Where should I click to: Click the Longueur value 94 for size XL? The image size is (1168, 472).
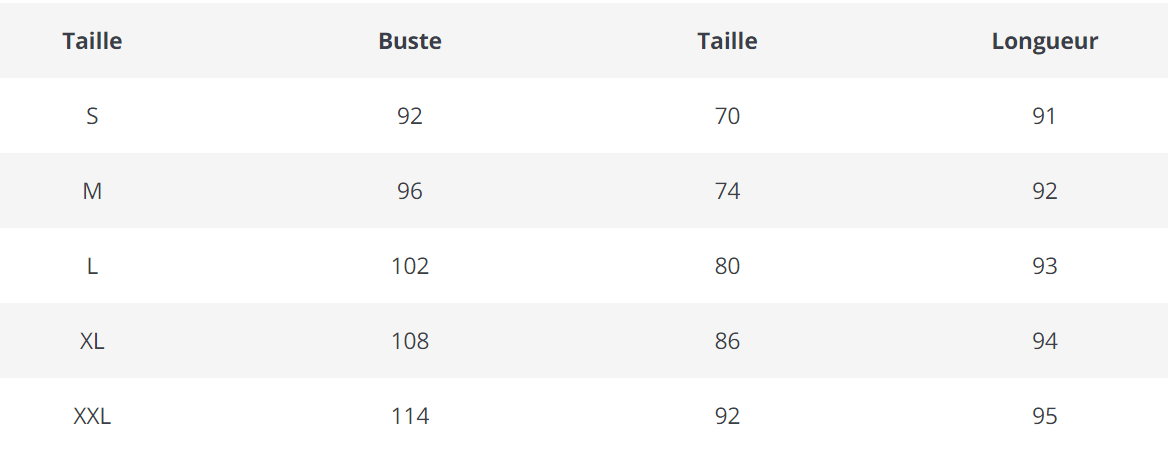point(1045,341)
